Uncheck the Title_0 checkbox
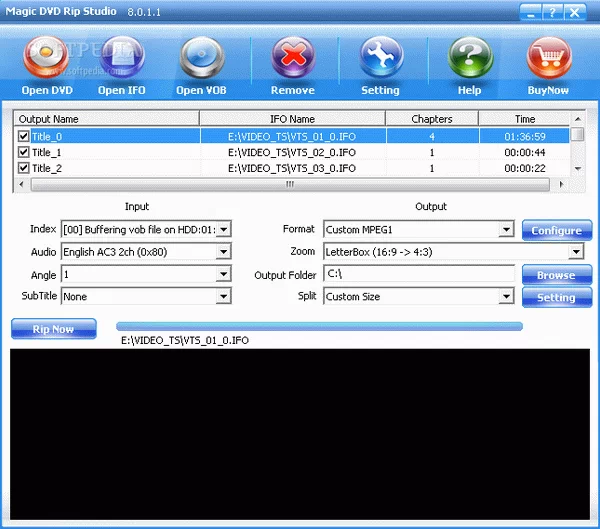 (24, 136)
